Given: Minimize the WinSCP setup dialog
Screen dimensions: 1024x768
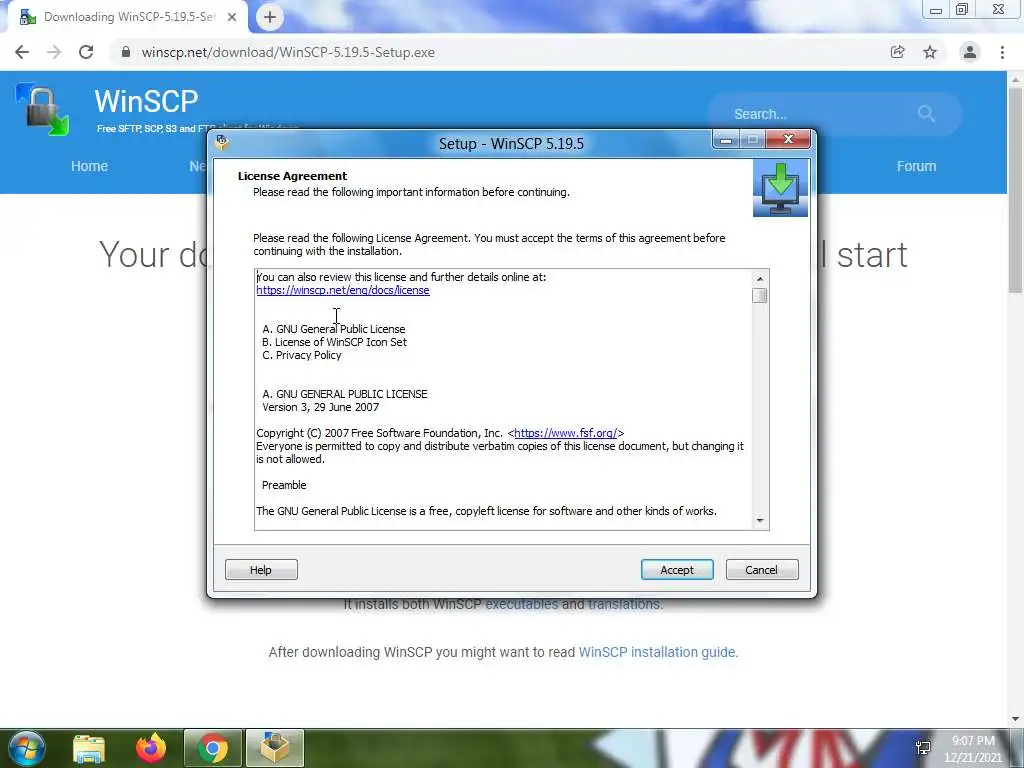Looking at the screenshot, I should [725, 140].
